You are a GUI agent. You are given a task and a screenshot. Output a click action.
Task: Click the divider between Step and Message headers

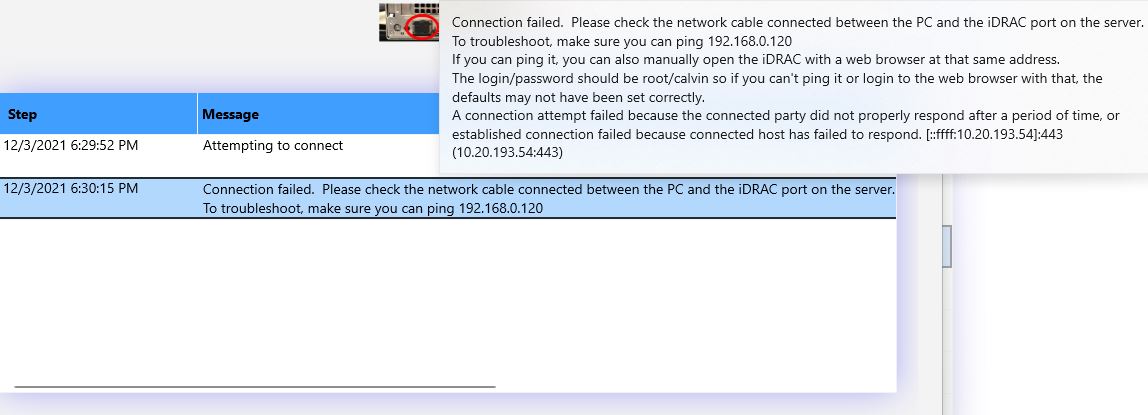[197, 114]
